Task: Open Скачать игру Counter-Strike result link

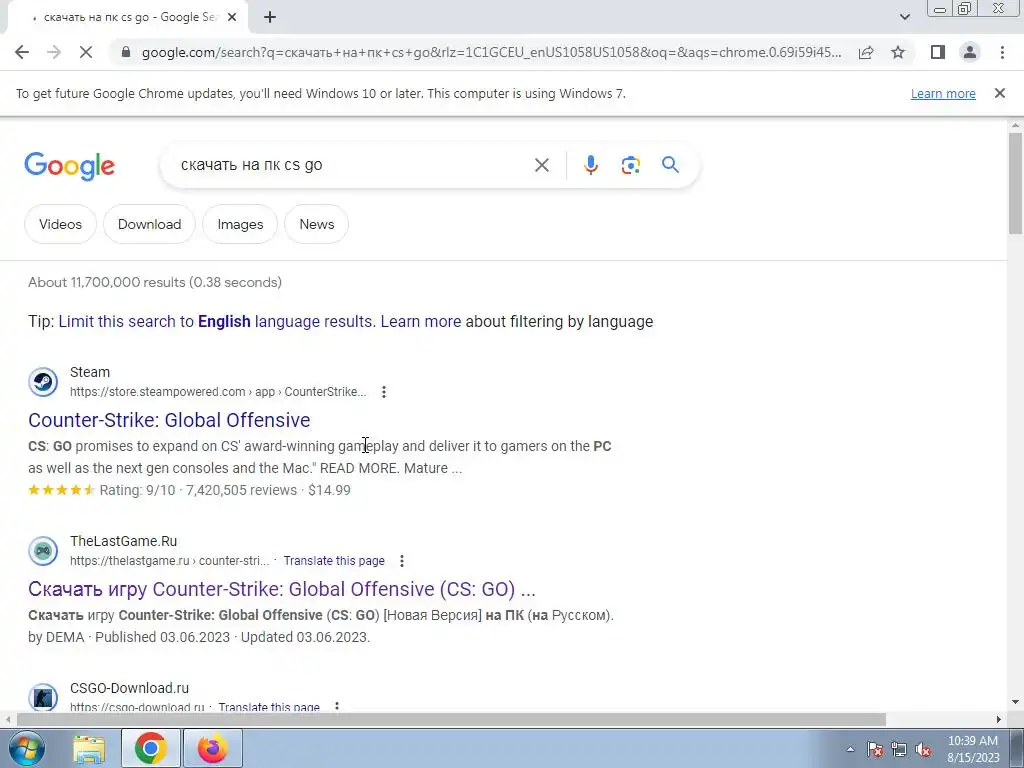Action: (281, 589)
